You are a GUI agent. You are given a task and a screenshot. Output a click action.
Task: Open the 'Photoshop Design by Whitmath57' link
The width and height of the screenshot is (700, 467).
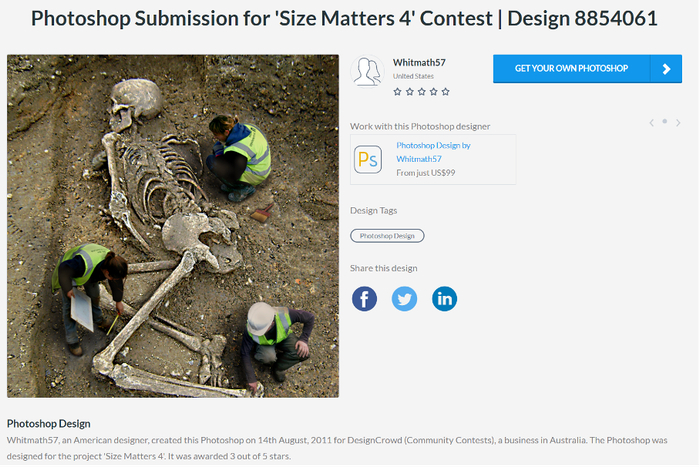(433, 152)
